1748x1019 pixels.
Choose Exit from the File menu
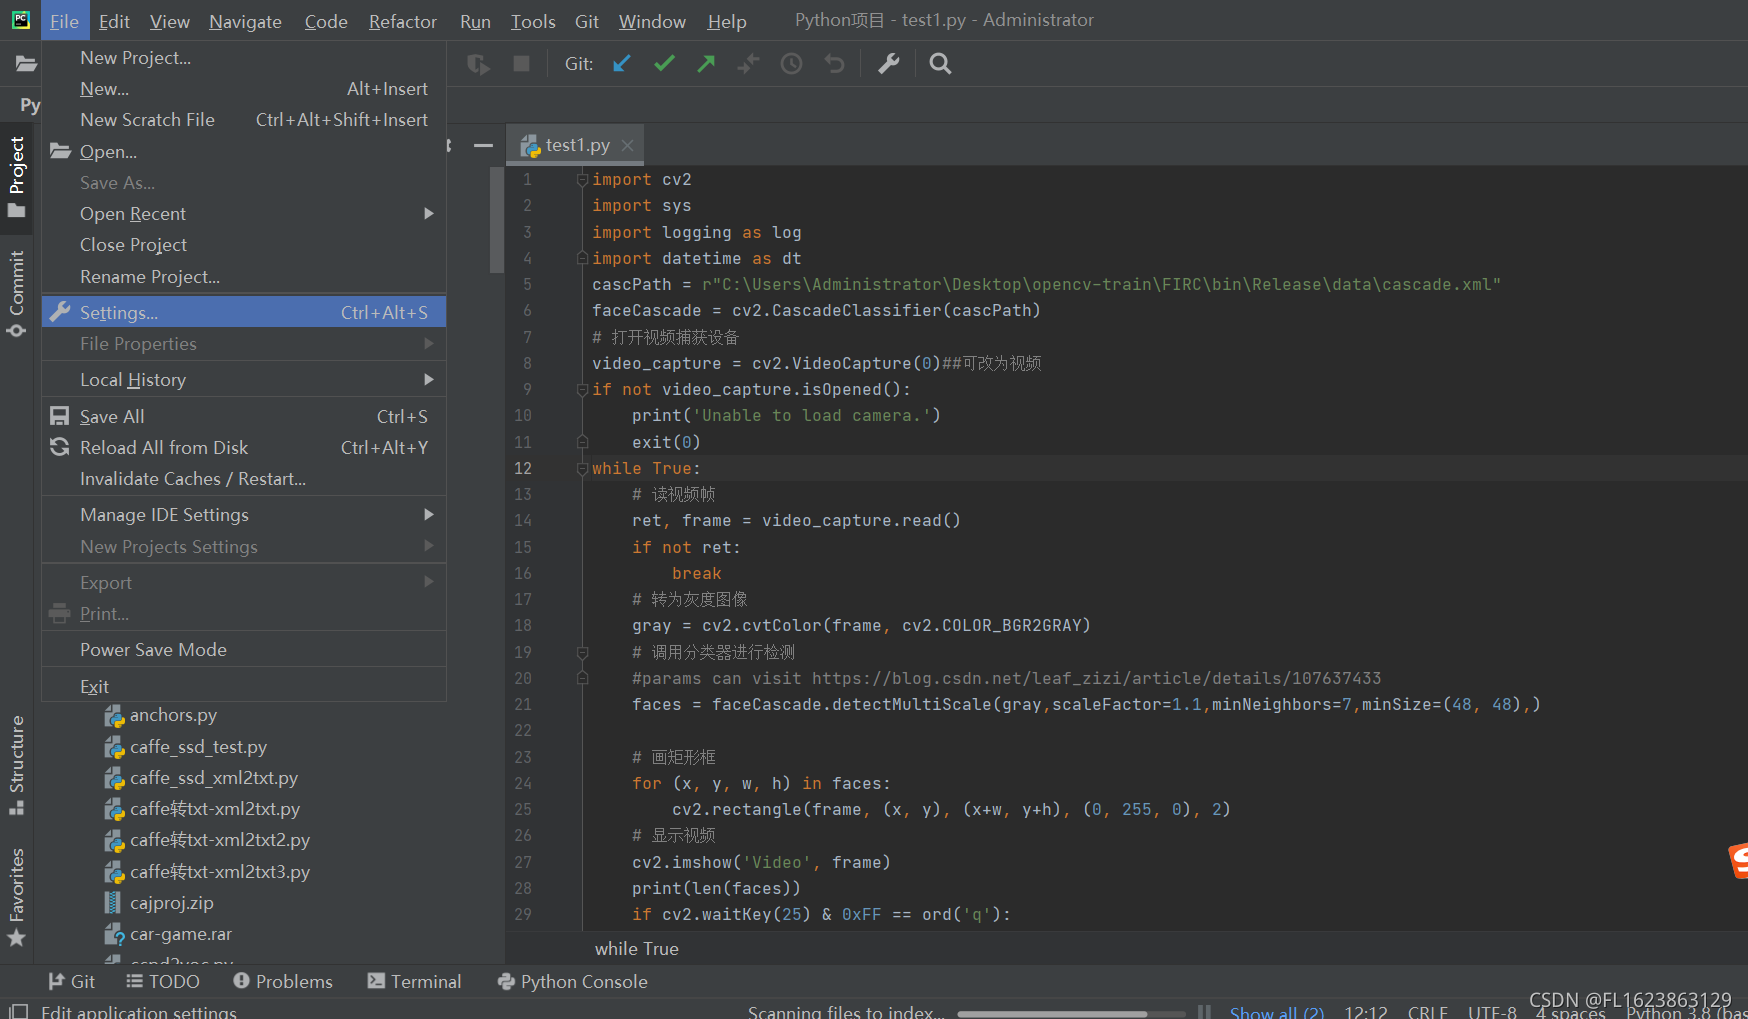tap(244, 687)
